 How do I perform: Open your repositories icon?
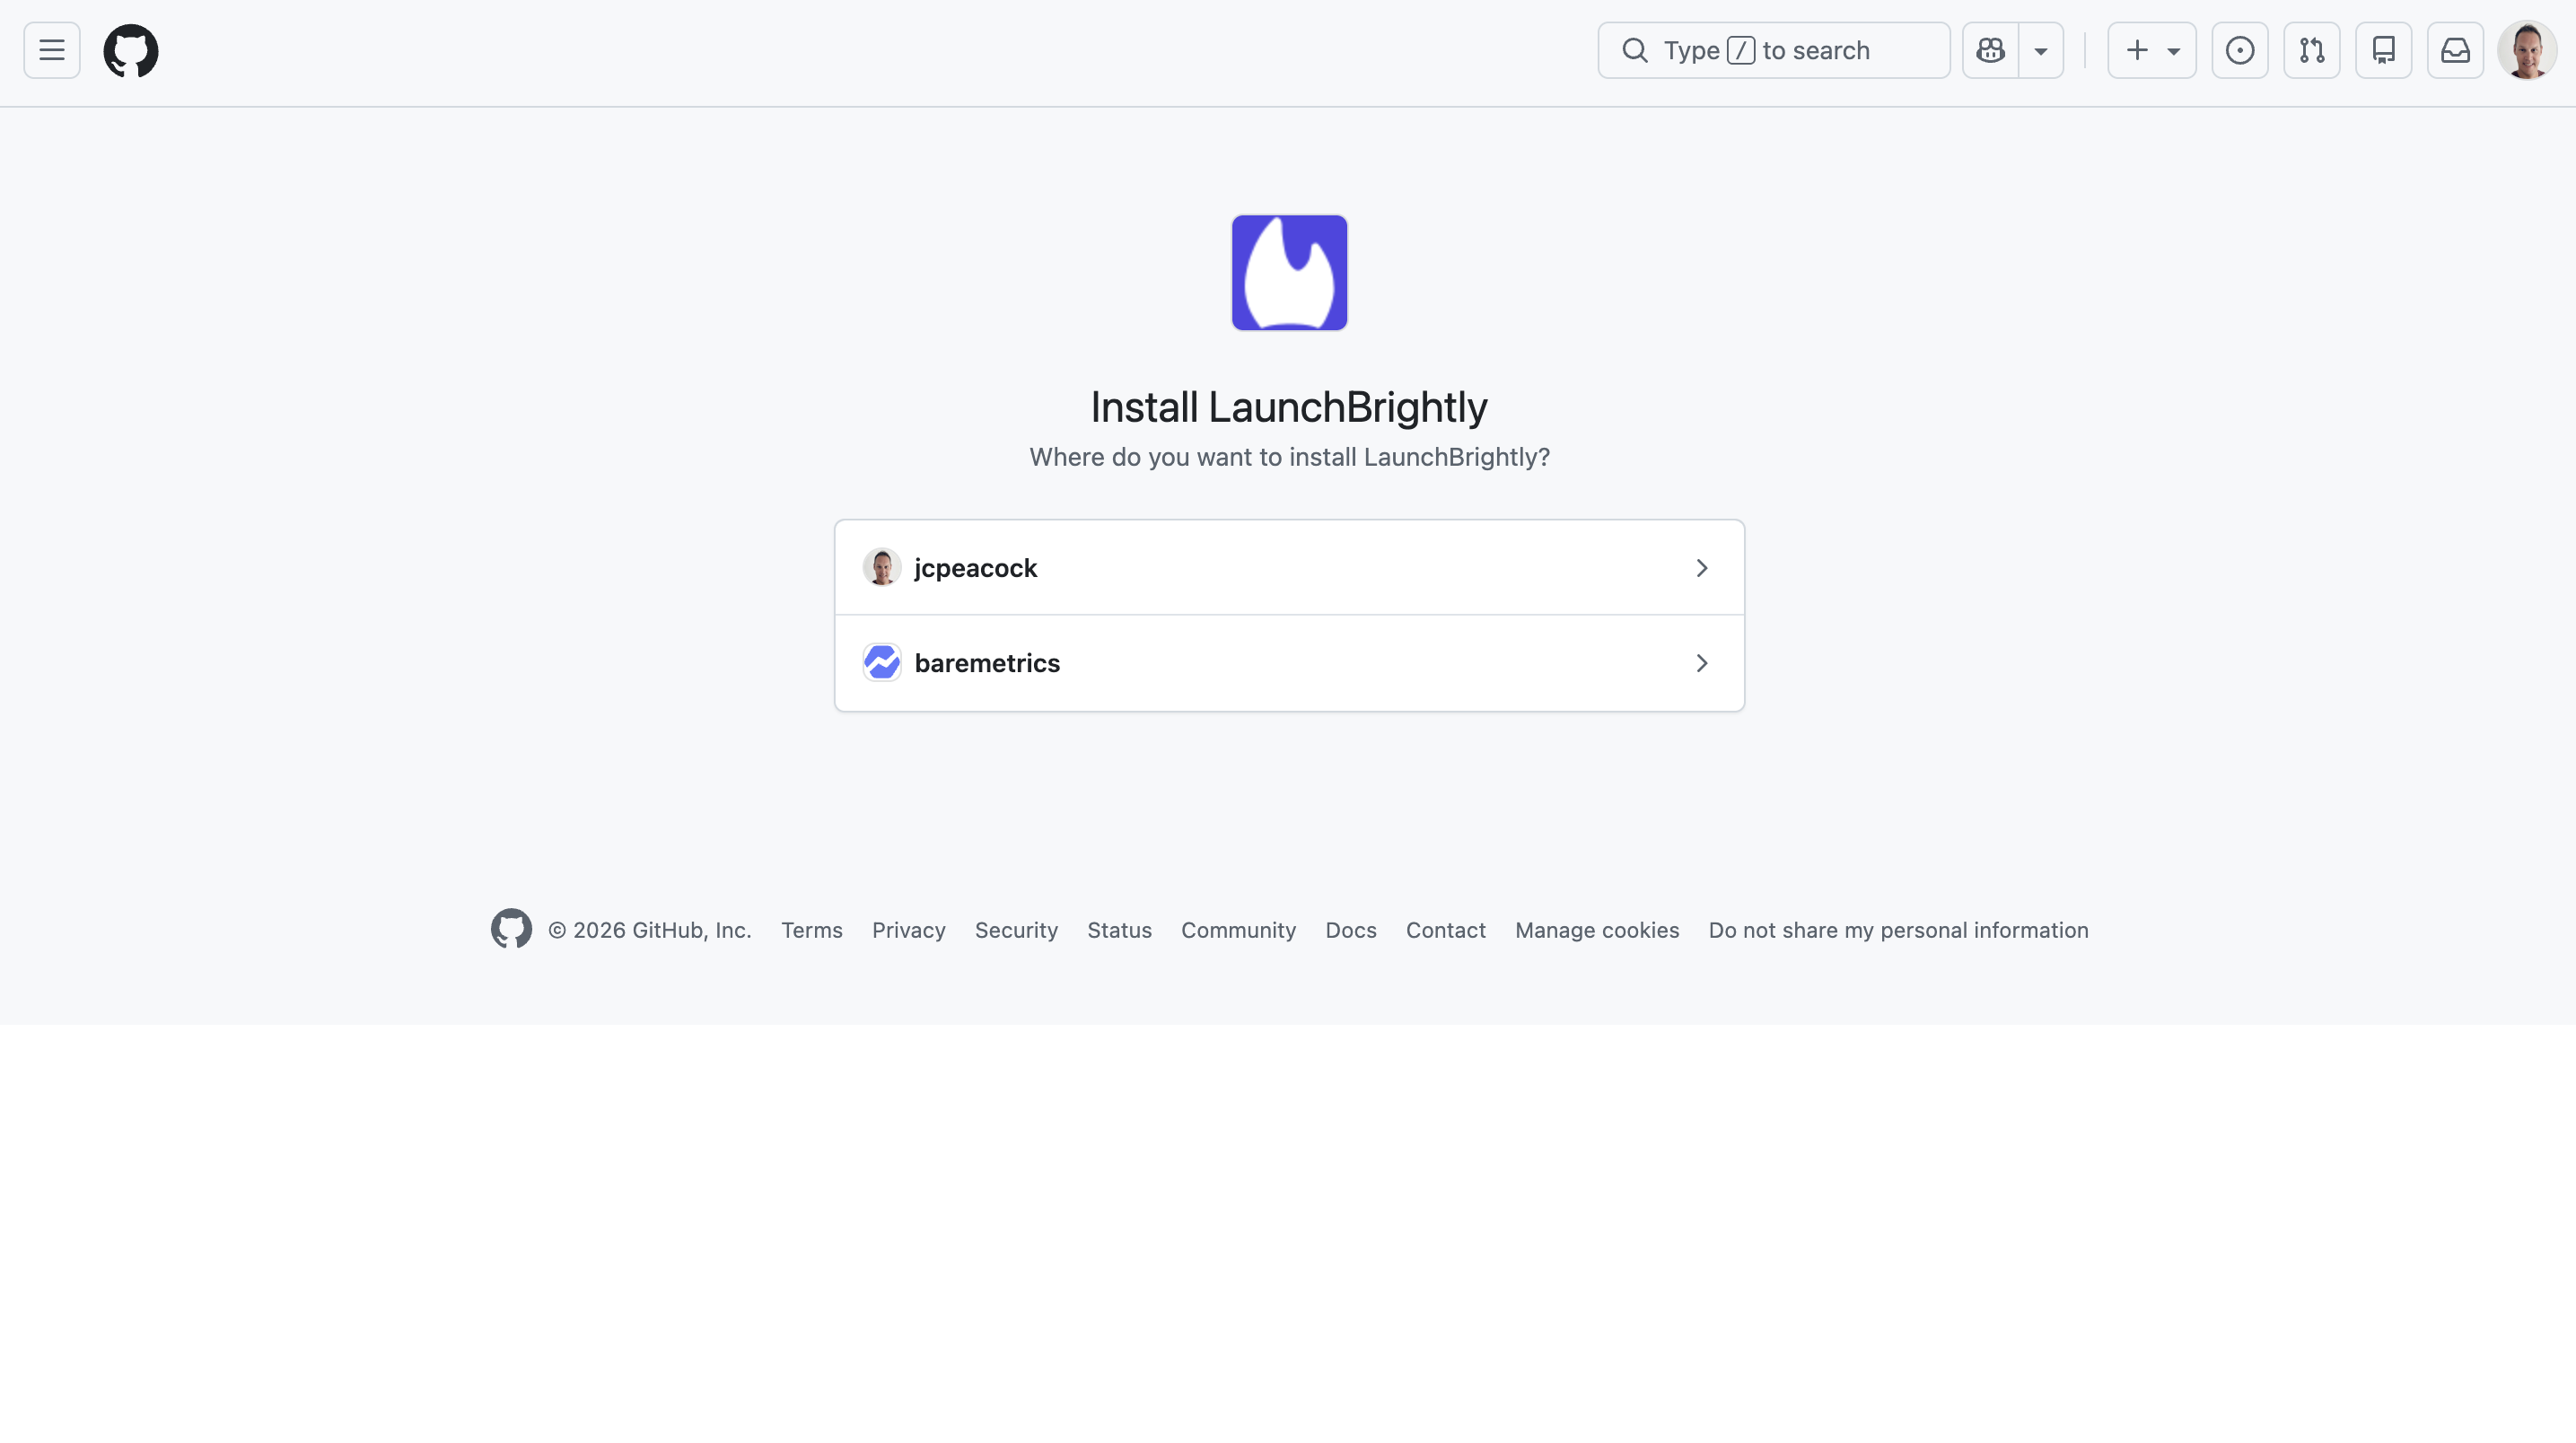pos(2384,50)
